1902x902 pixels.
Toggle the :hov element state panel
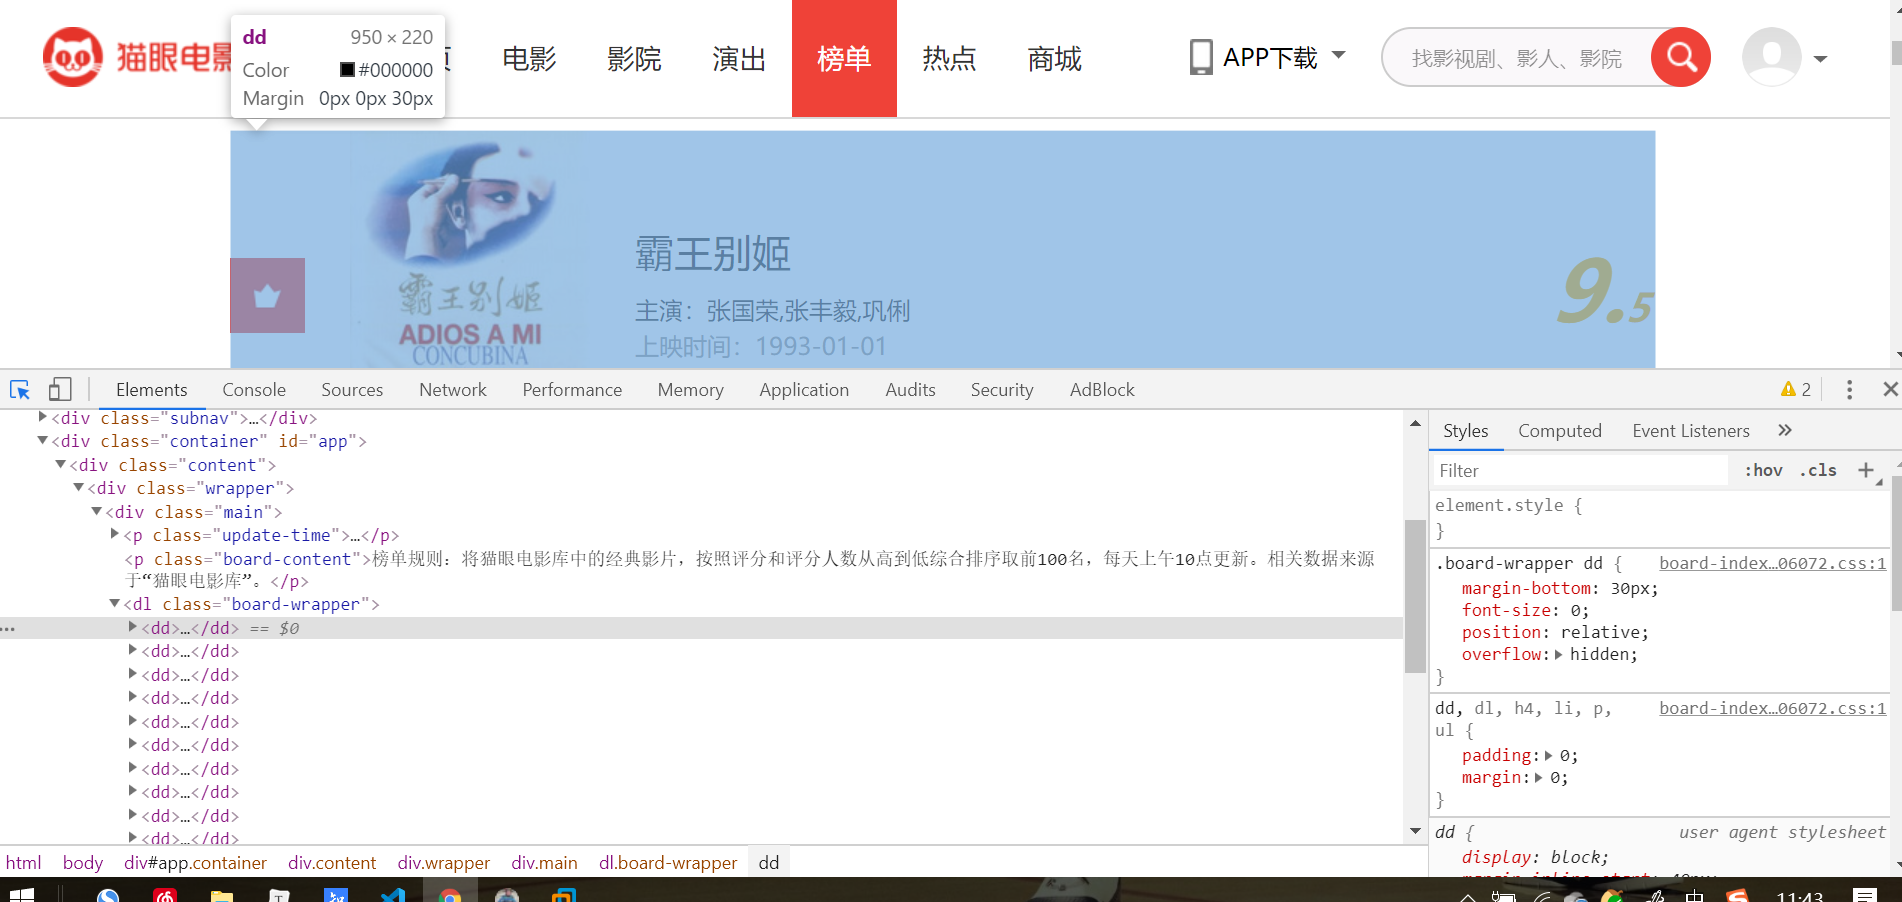(1763, 470)
